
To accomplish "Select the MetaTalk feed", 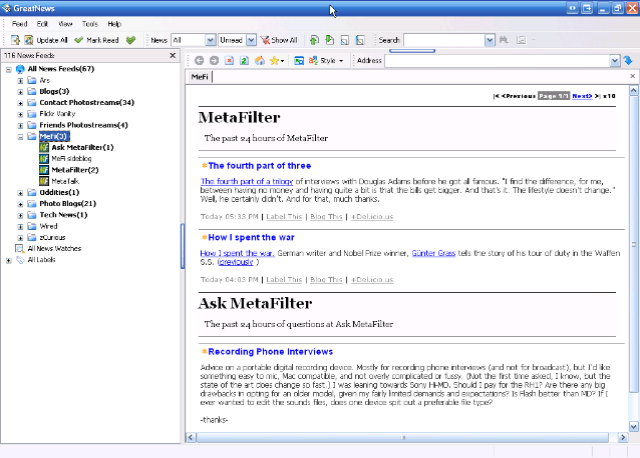I will click(x=65, y=181).
